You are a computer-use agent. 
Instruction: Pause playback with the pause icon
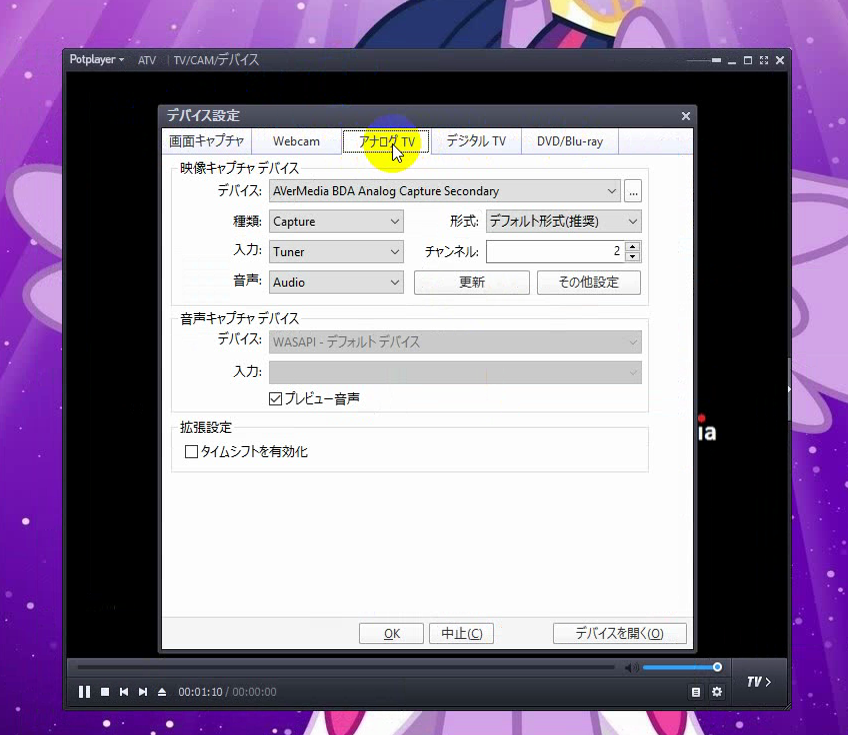tap(84, 692)
